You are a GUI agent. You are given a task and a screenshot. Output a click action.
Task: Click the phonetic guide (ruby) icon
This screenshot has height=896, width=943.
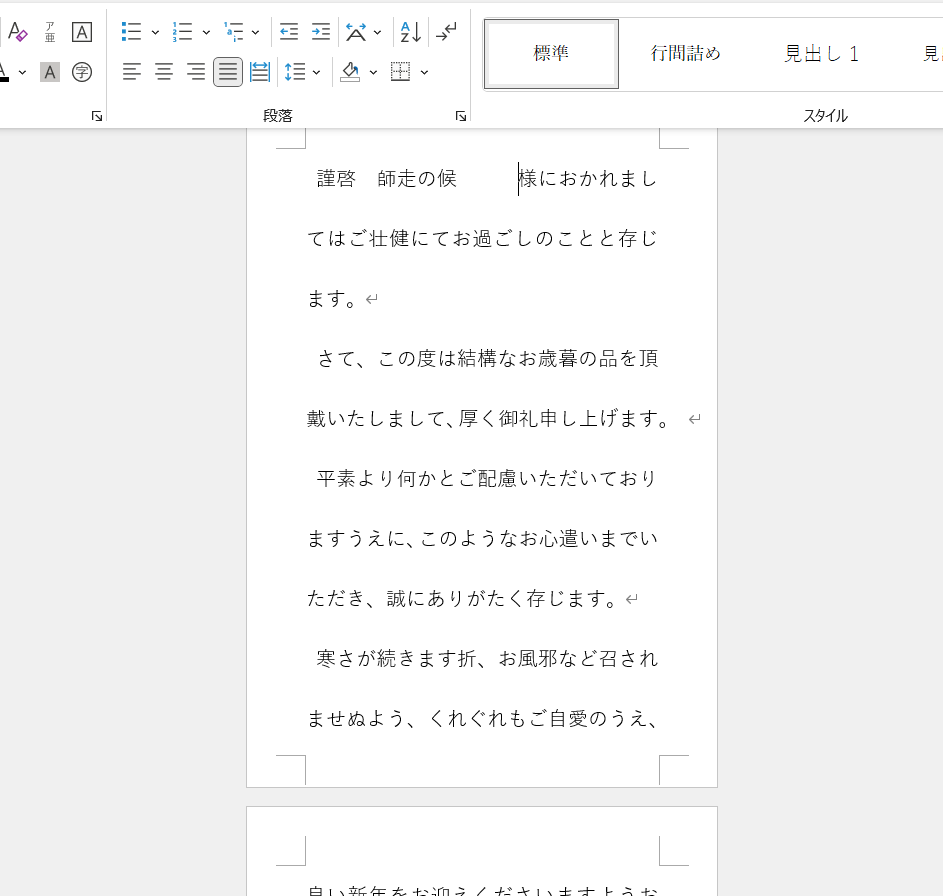pyautogui.click(x=50, y=32)
